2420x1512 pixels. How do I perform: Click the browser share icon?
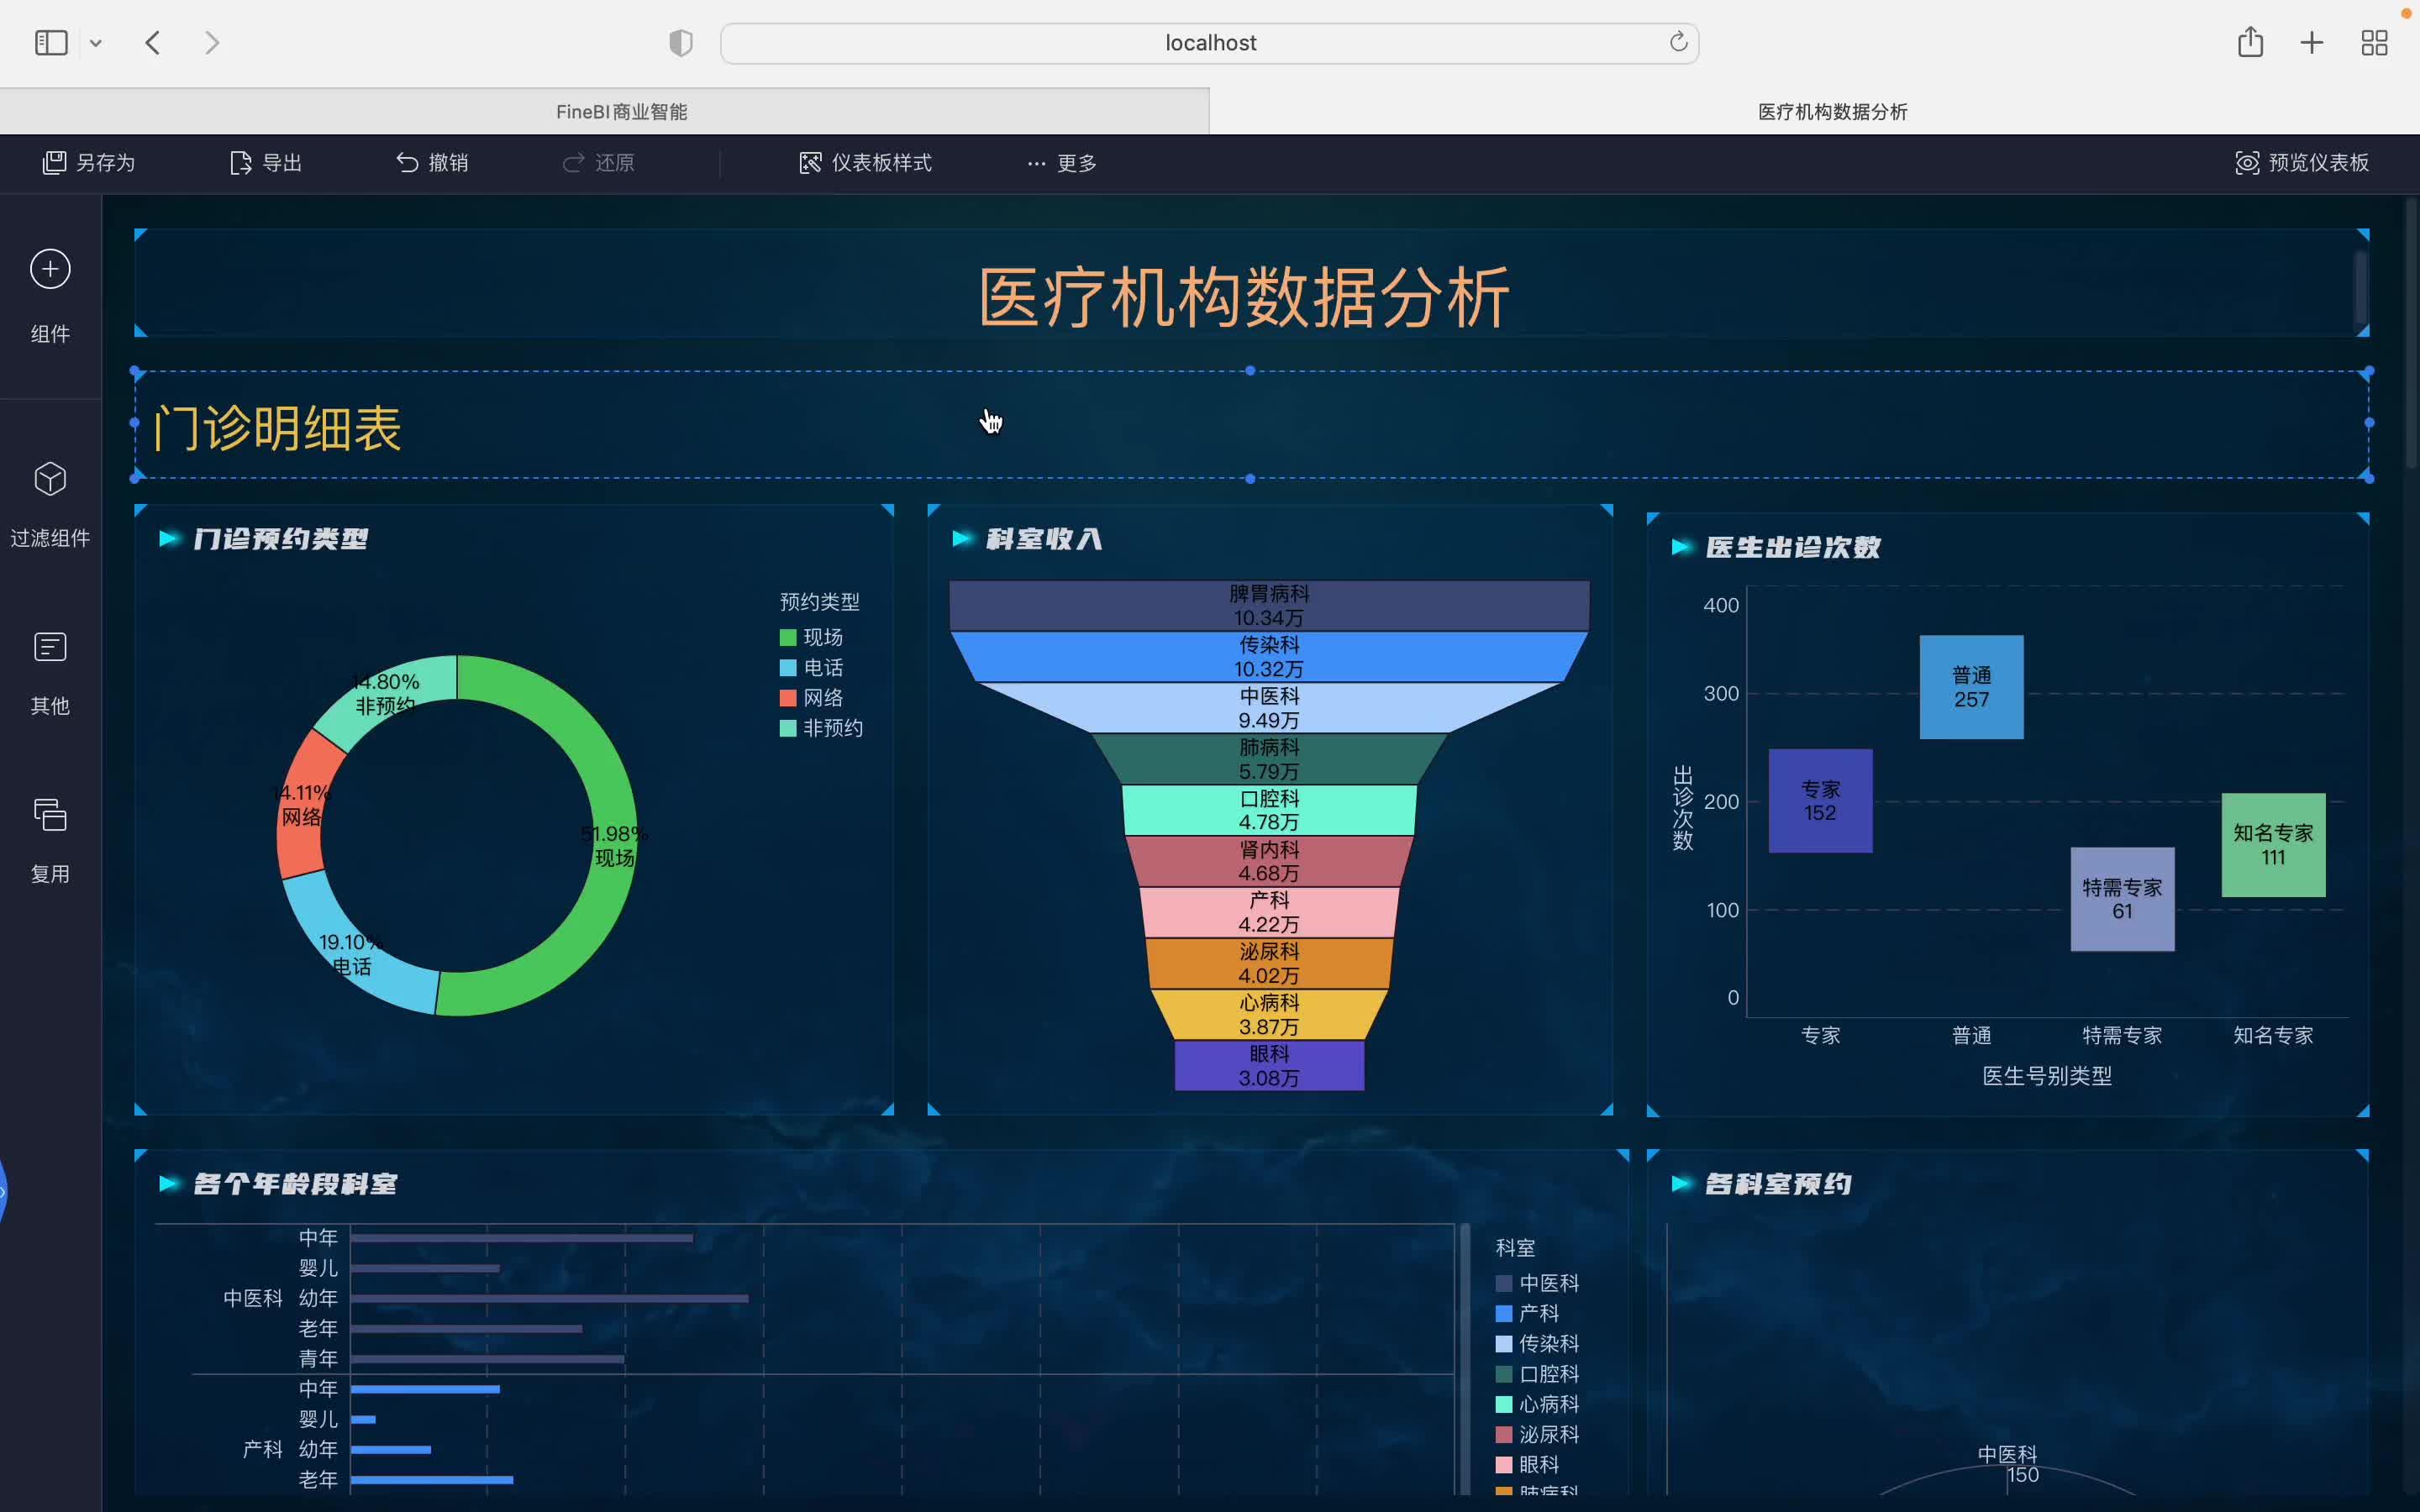(2250, 43)
